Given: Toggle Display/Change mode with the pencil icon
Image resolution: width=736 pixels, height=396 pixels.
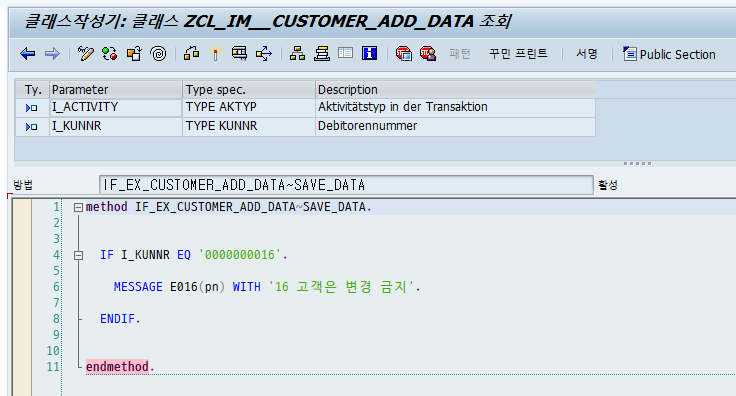Looking at the screenshot, I should 85,54.
